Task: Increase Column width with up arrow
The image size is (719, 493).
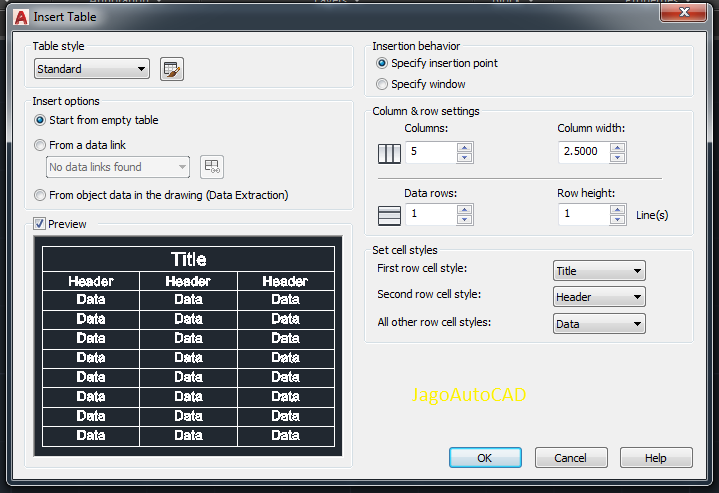Action: (x=618, y=148)
